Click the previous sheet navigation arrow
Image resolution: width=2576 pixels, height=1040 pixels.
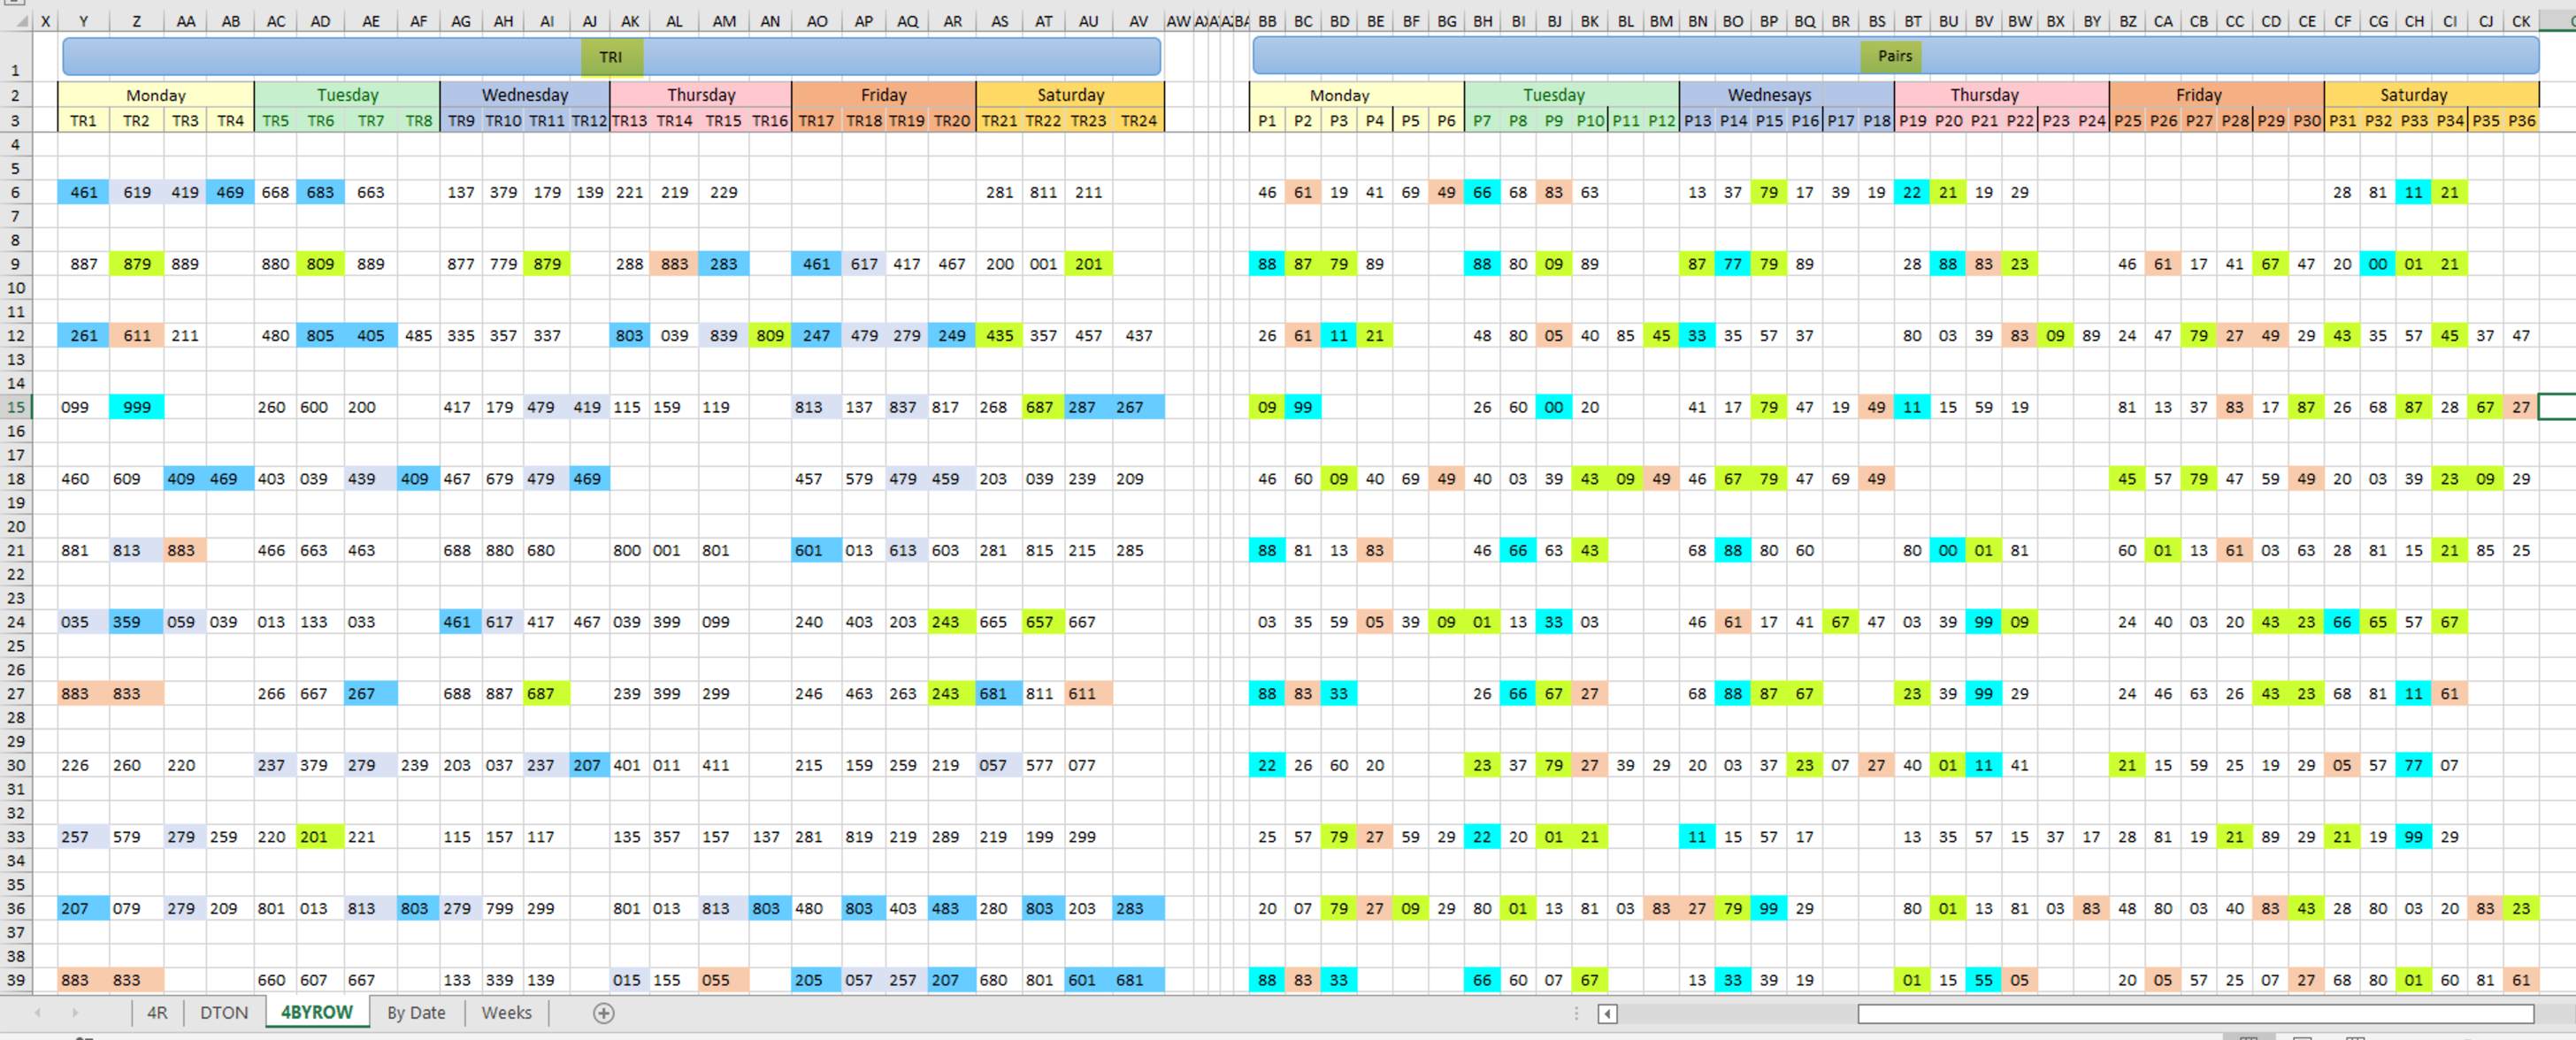38,1013
